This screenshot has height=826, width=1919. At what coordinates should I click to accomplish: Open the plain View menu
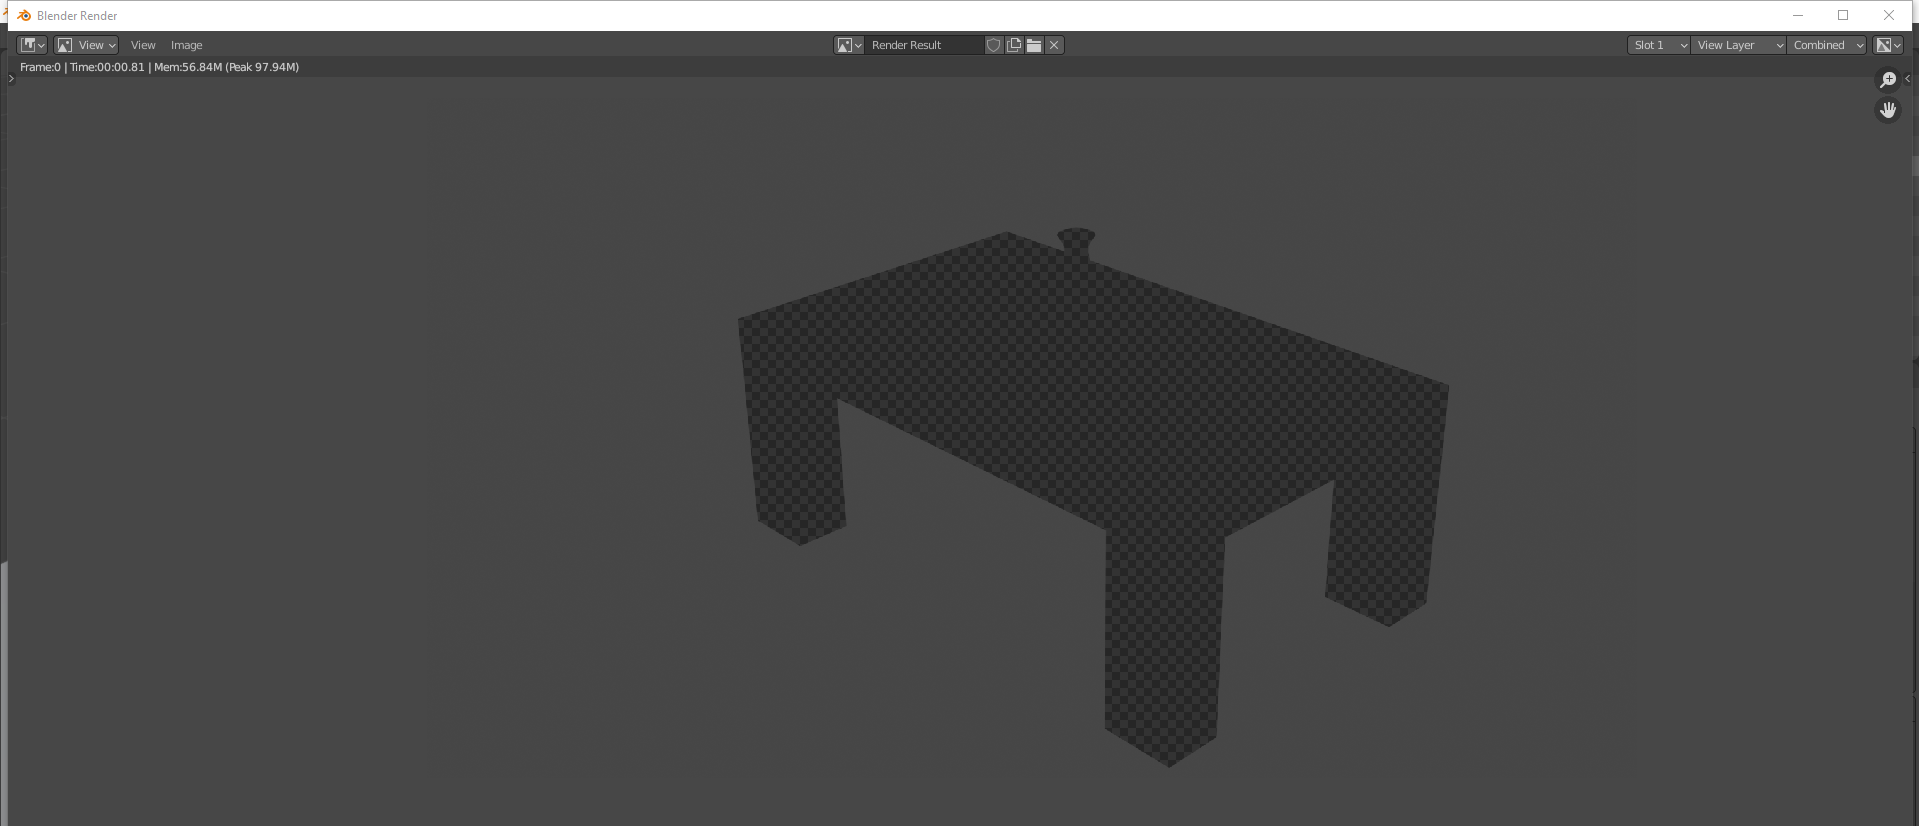[143, 45]
